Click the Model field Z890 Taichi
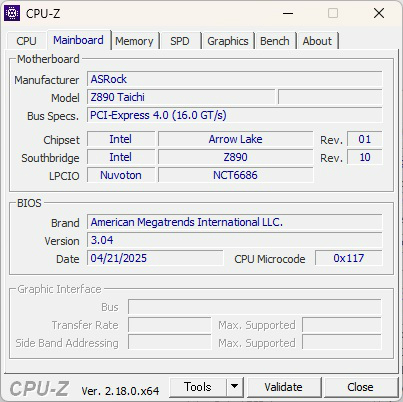The width and height of the screenshot is (403, 402). (x=181, y=97)
